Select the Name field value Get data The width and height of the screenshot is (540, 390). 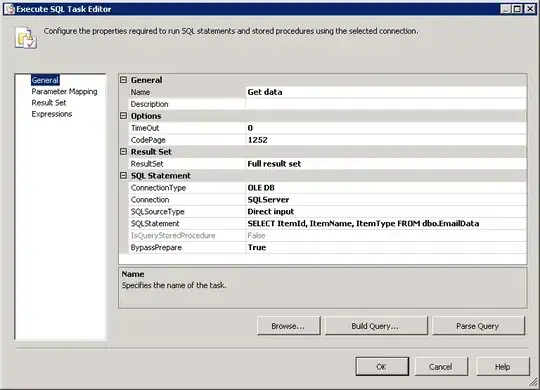click(386, 92)
